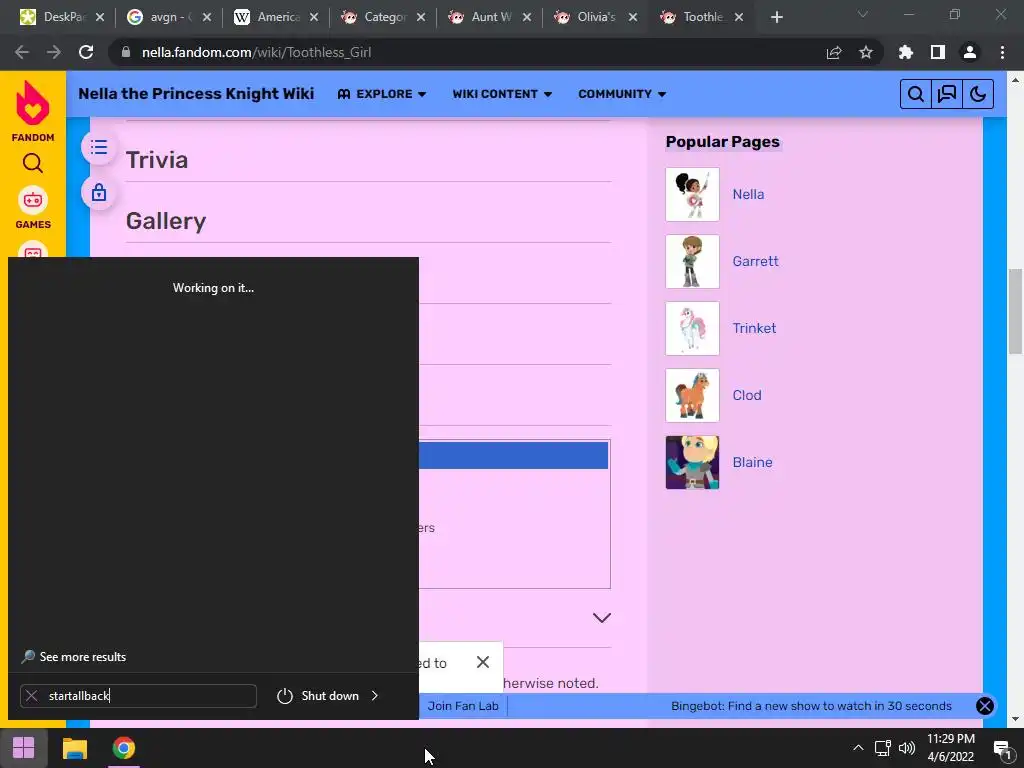Open a new browser tab

[x=776, y=18]
